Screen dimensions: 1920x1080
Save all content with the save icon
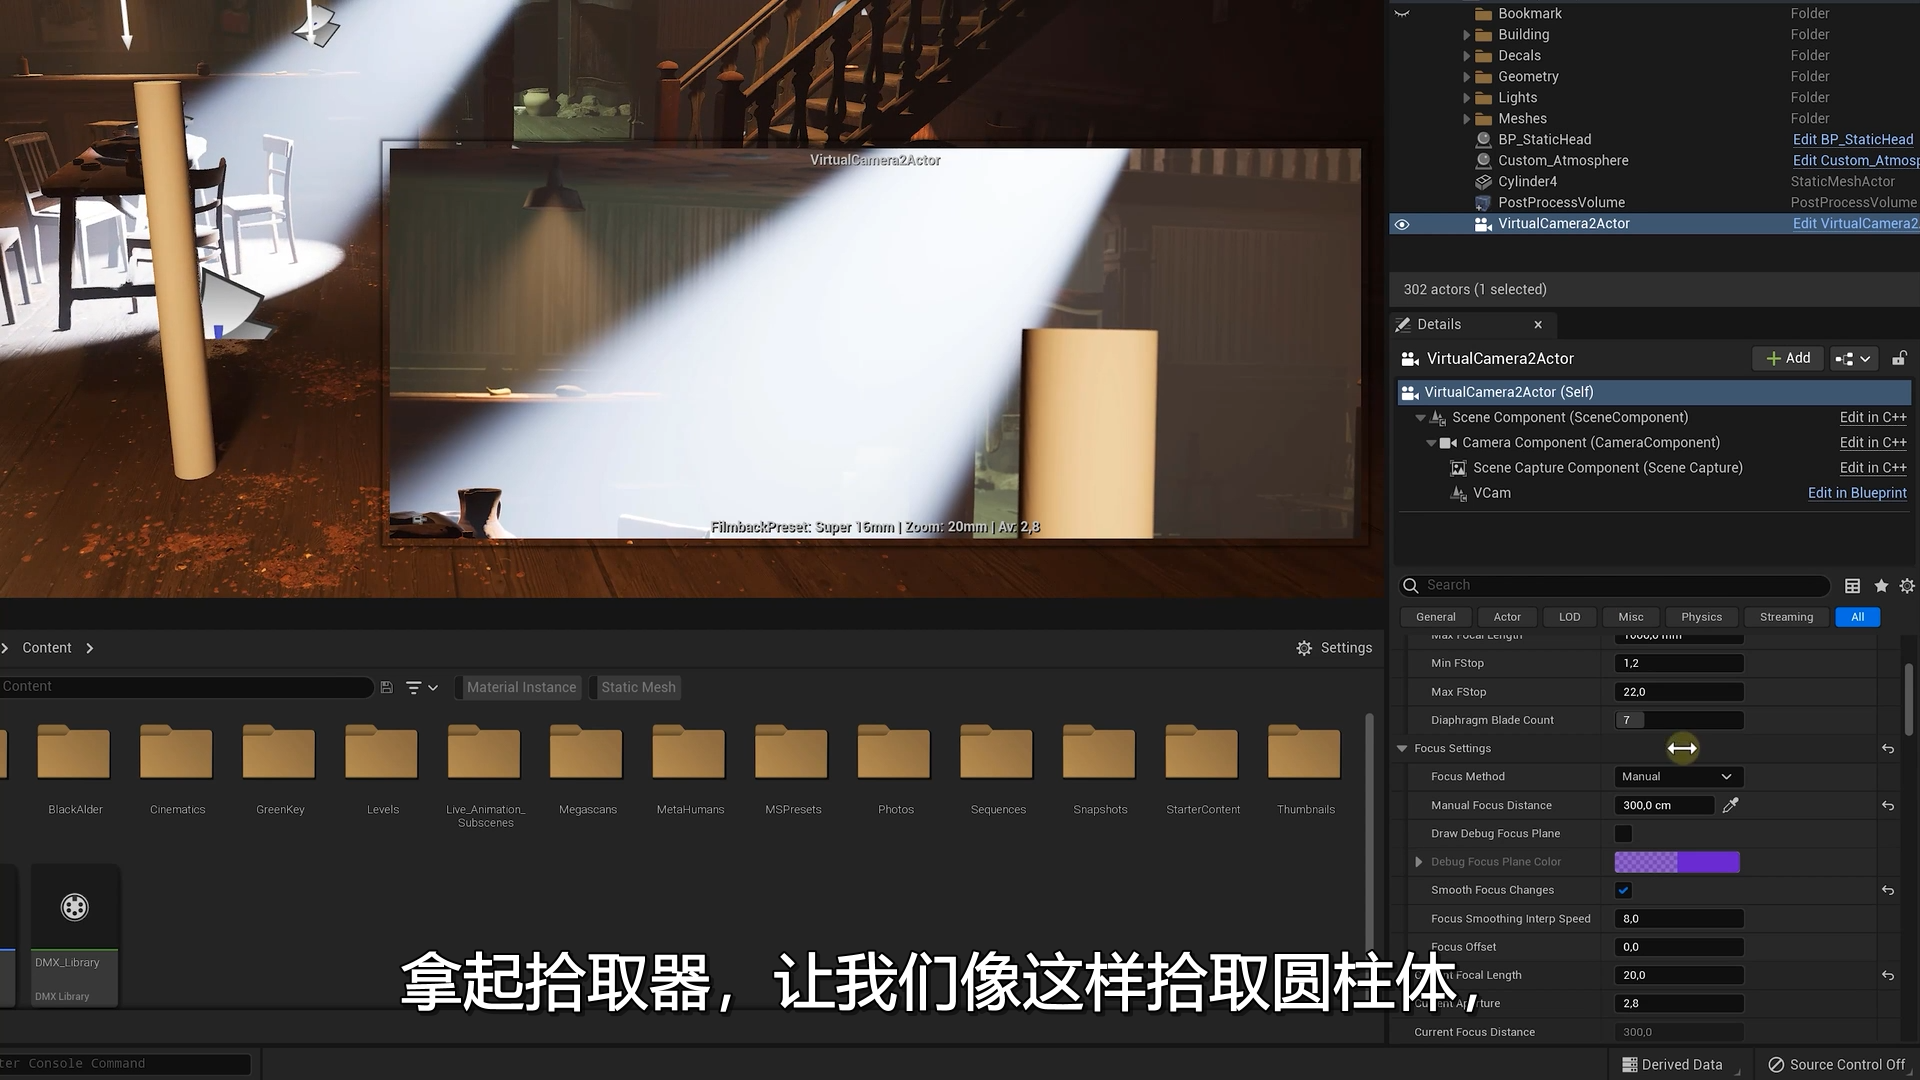[386, 687]
